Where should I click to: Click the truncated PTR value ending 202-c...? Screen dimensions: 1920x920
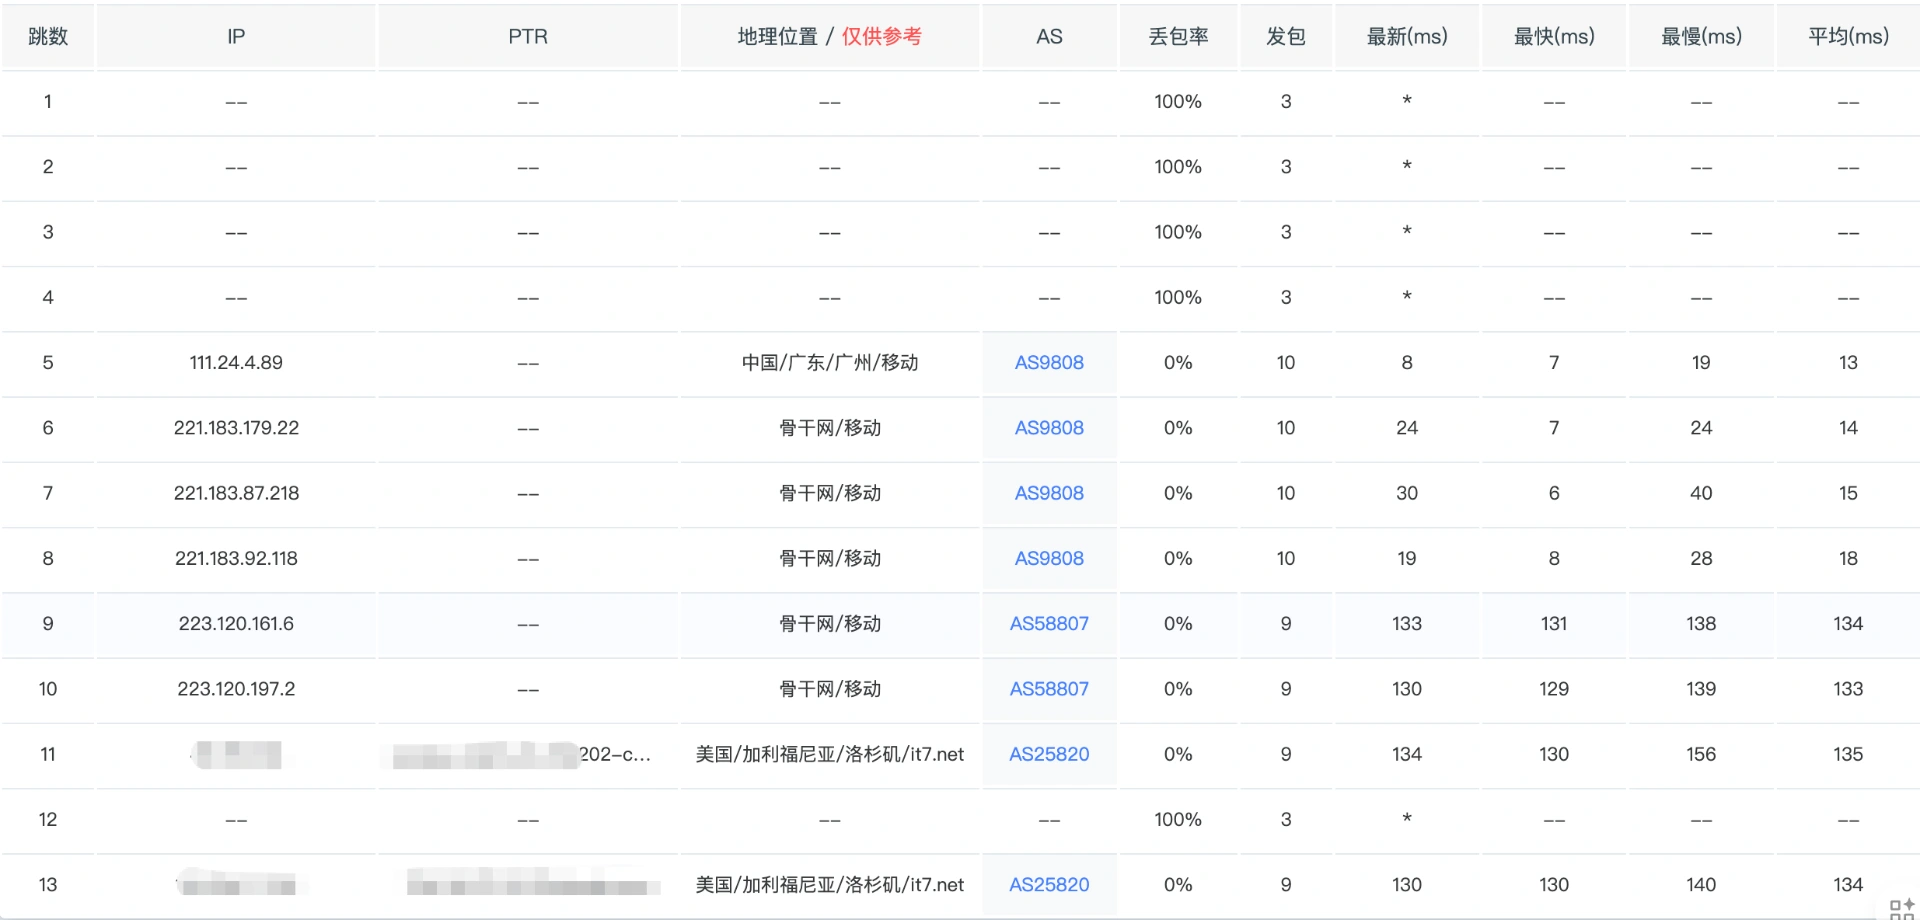[612, 754]
